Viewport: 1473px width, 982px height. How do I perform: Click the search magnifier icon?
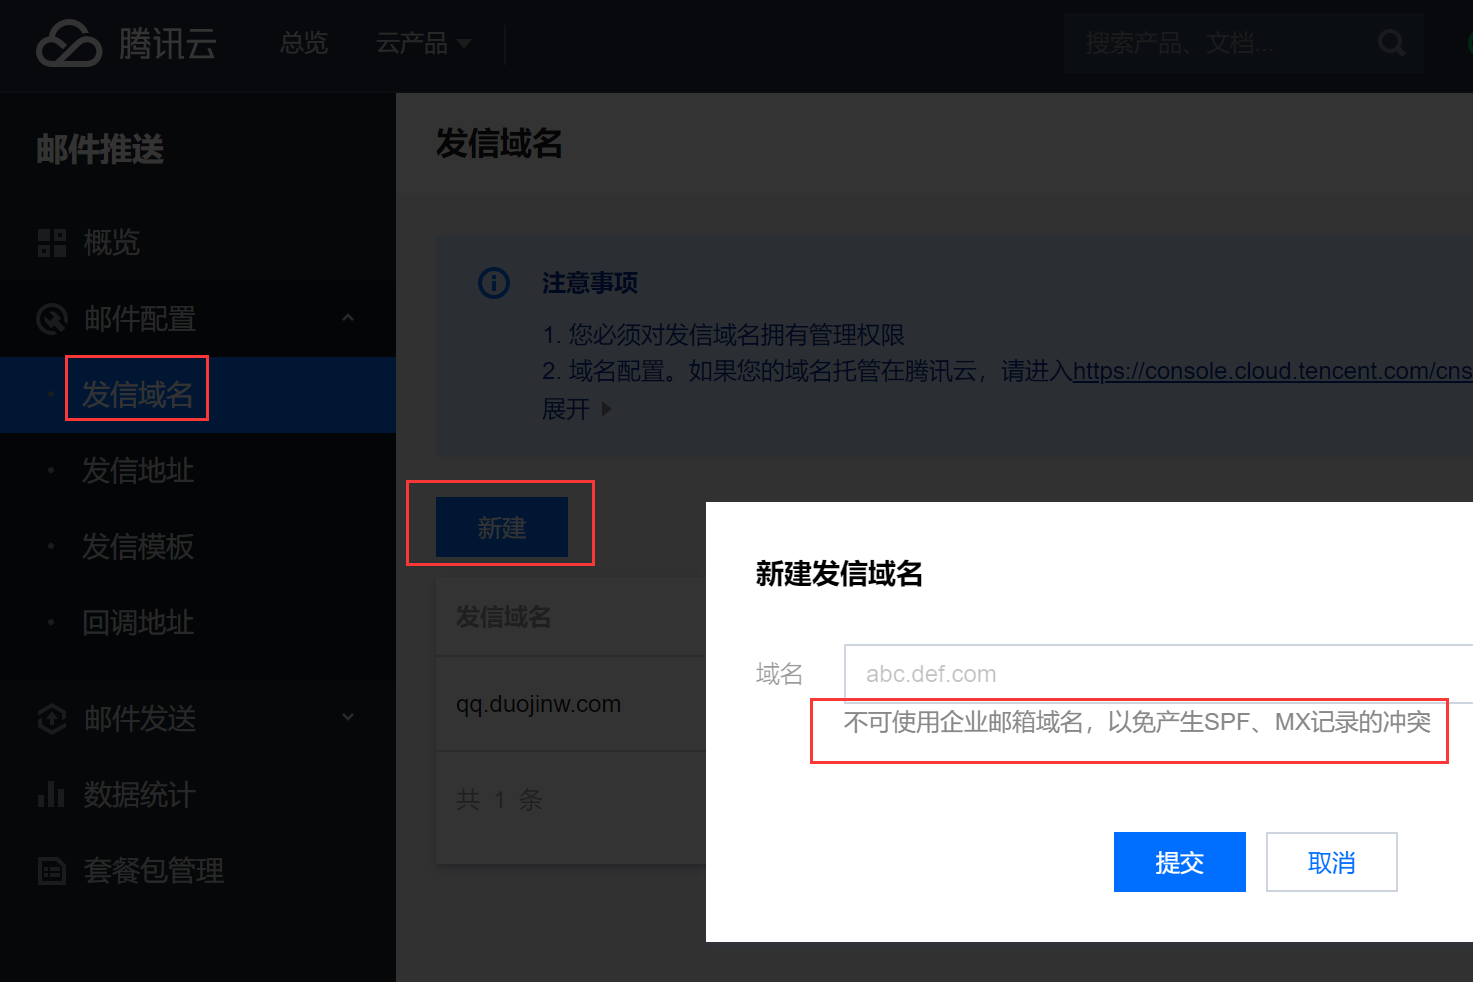pos(1391,43)
